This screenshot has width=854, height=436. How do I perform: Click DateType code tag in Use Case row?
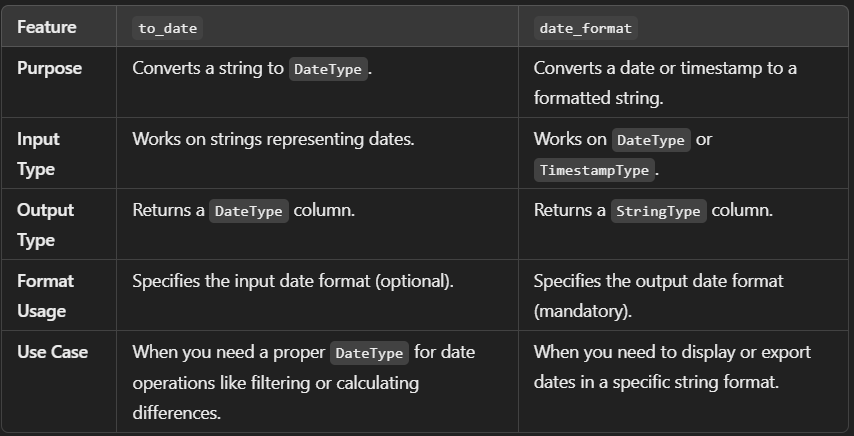pos(369,353)
